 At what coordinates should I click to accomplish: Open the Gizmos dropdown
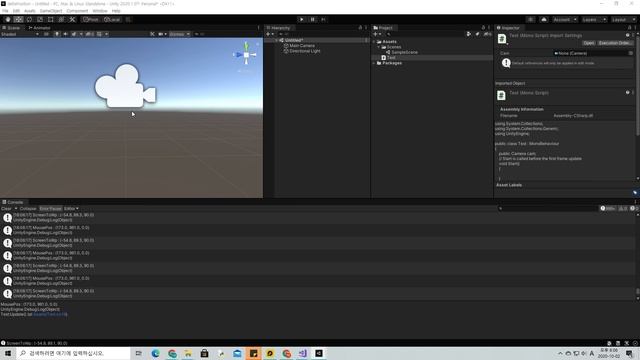(180, 34)
